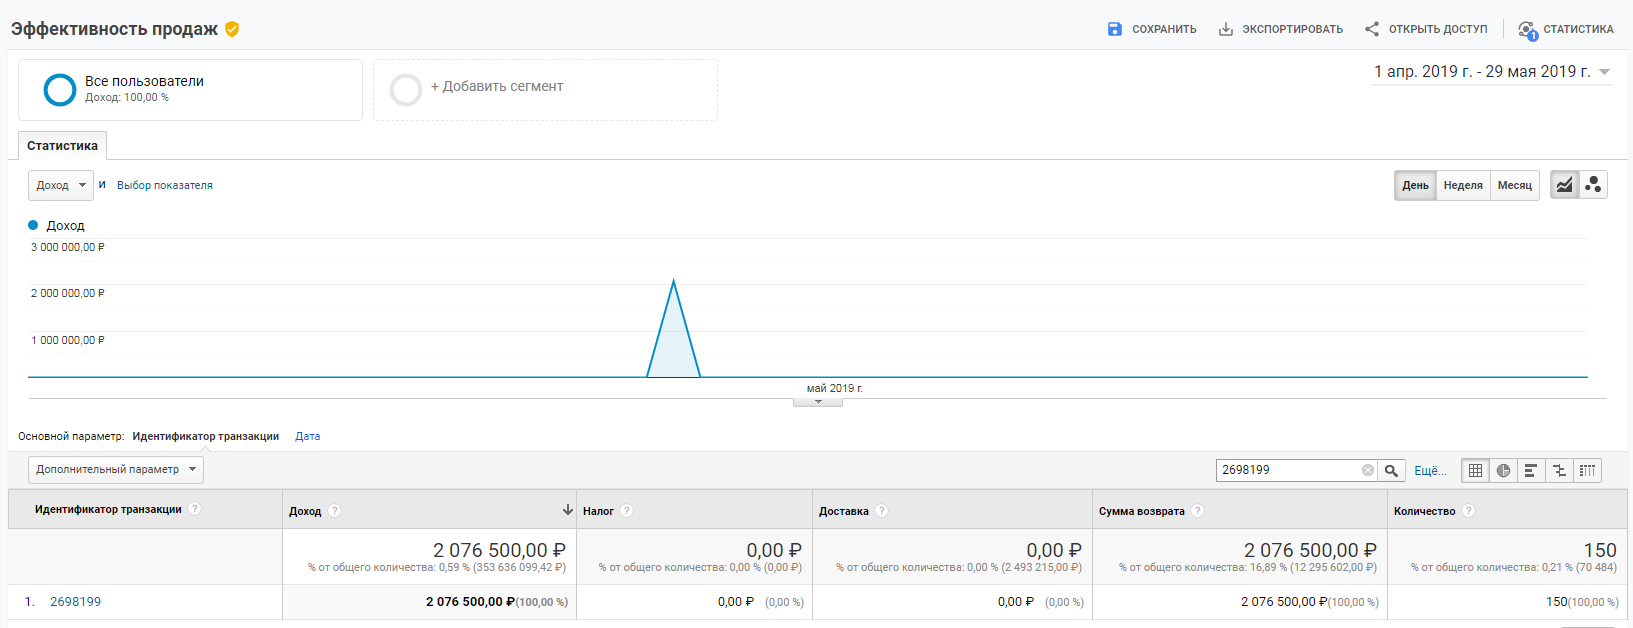This screenshot has height=628, width=1633.
Task: Switch chart granularity to Месяц
Action: click(1514, 185)
